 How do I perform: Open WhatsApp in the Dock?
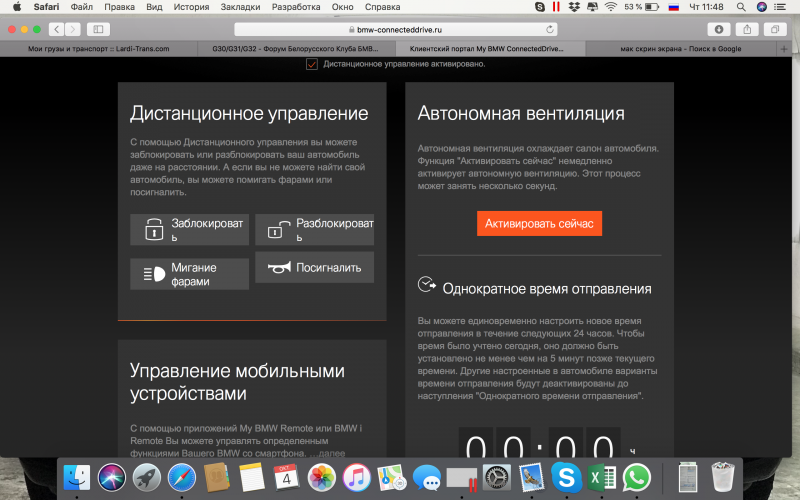pos(637,478)
